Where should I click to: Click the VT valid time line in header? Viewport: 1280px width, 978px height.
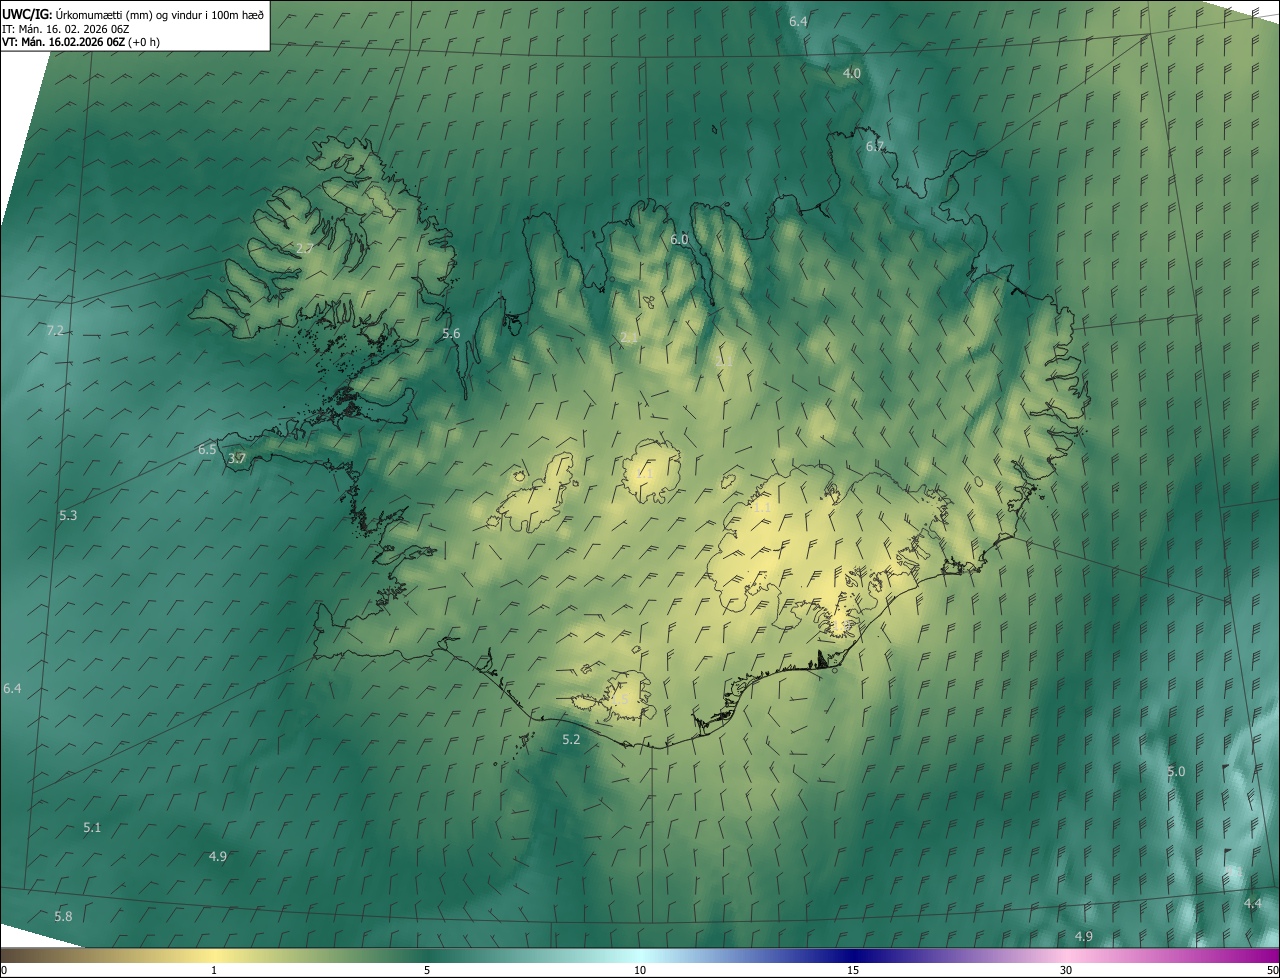(80, 42)
